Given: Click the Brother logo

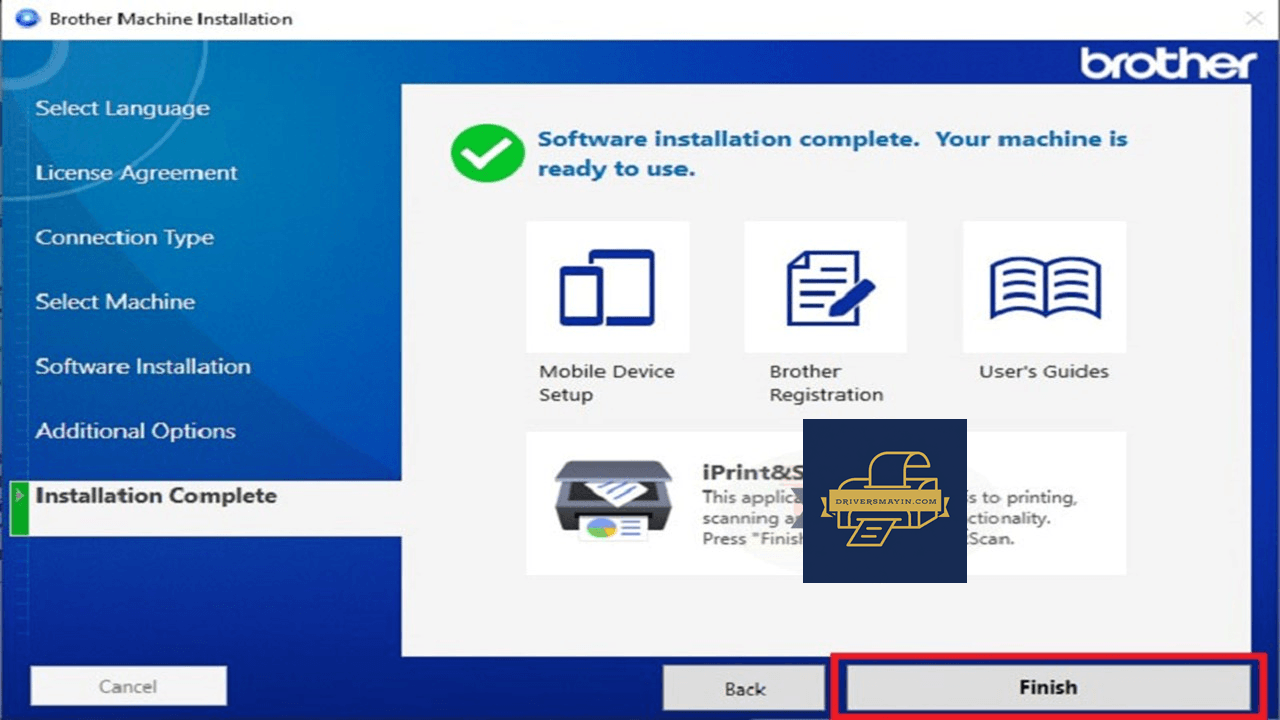Looking at the screenshot, I should pos(1168,64).
